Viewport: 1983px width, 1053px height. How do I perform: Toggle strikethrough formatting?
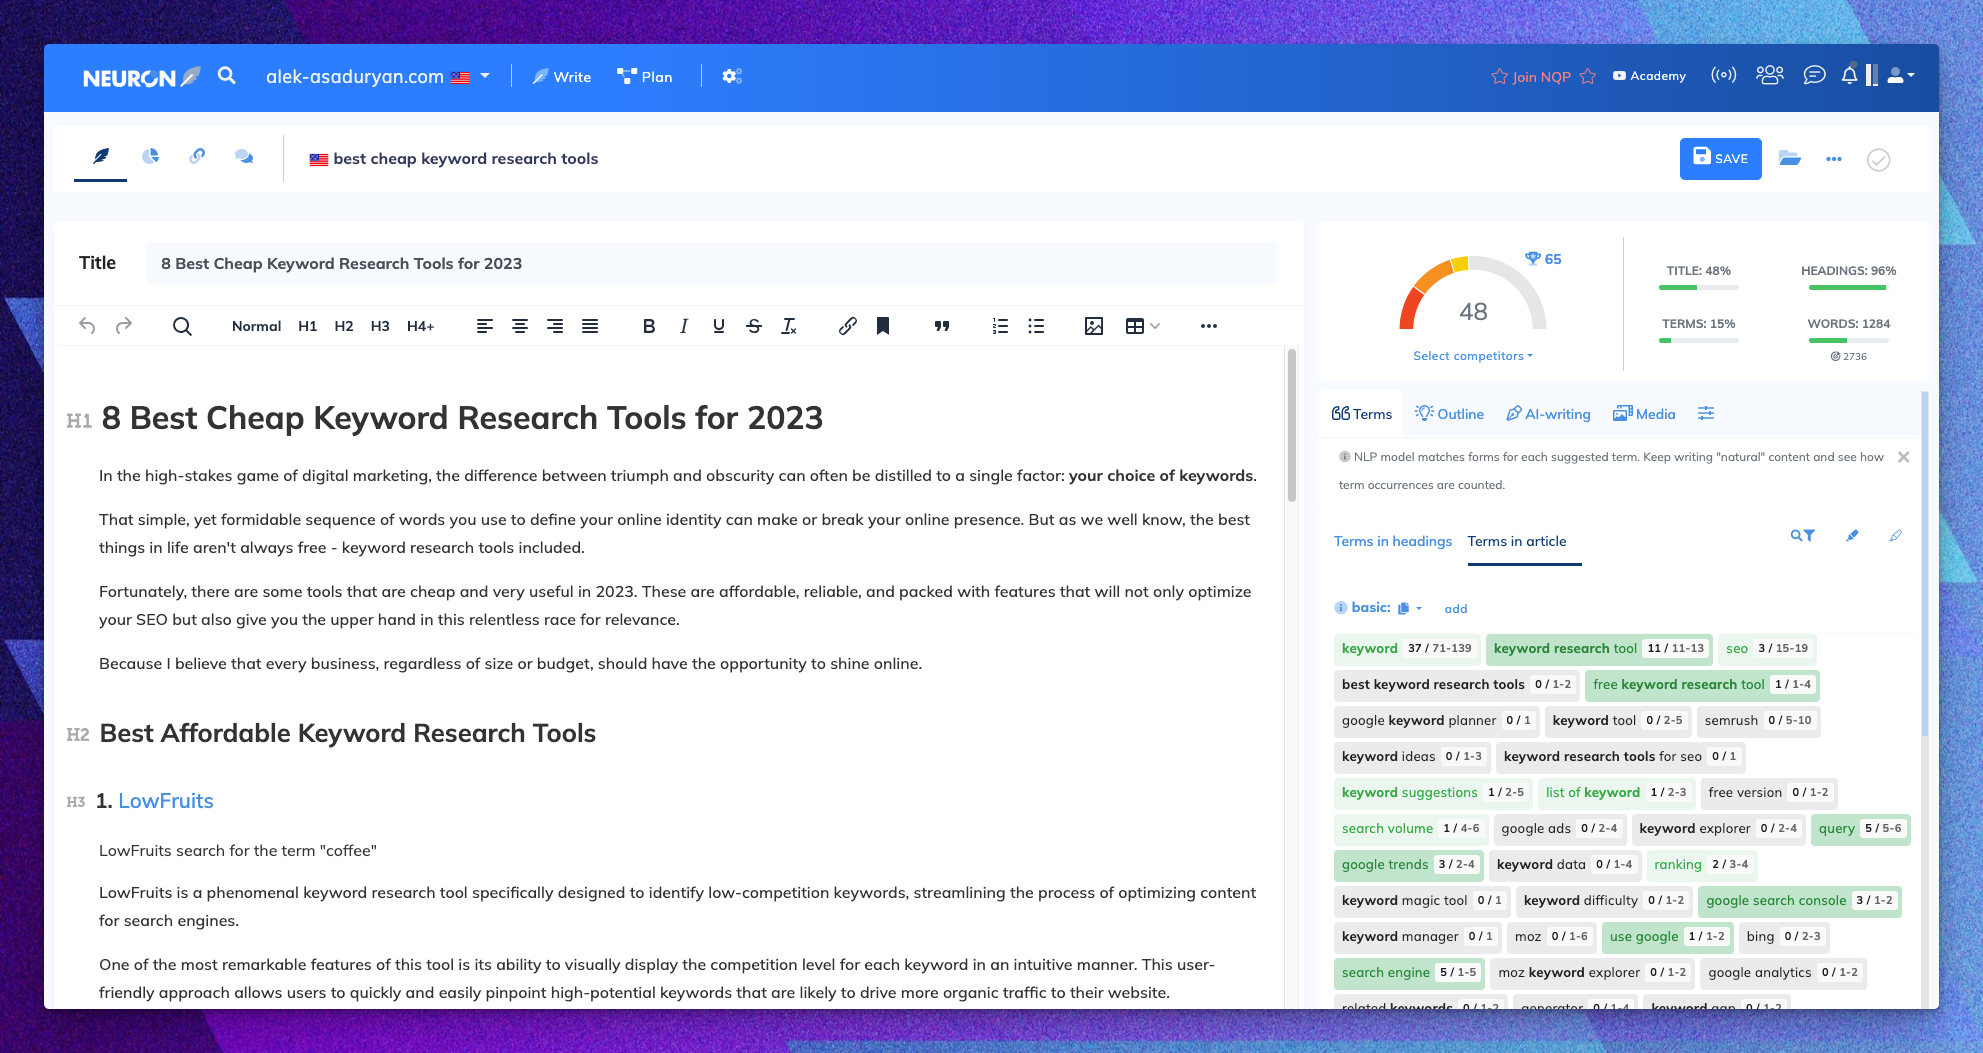tap(754, 326)
